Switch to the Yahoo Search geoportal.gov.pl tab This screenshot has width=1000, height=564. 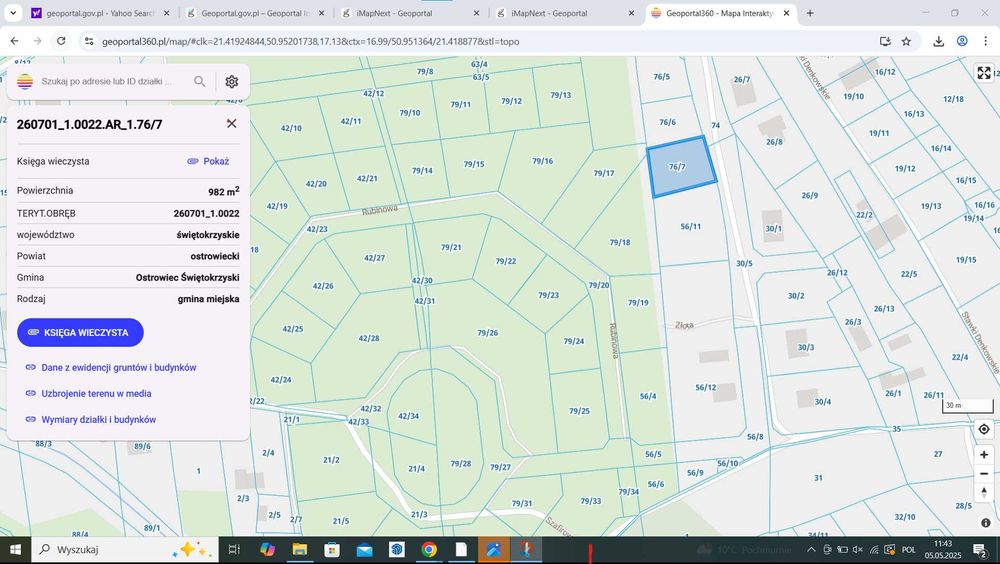click(99, 13)
